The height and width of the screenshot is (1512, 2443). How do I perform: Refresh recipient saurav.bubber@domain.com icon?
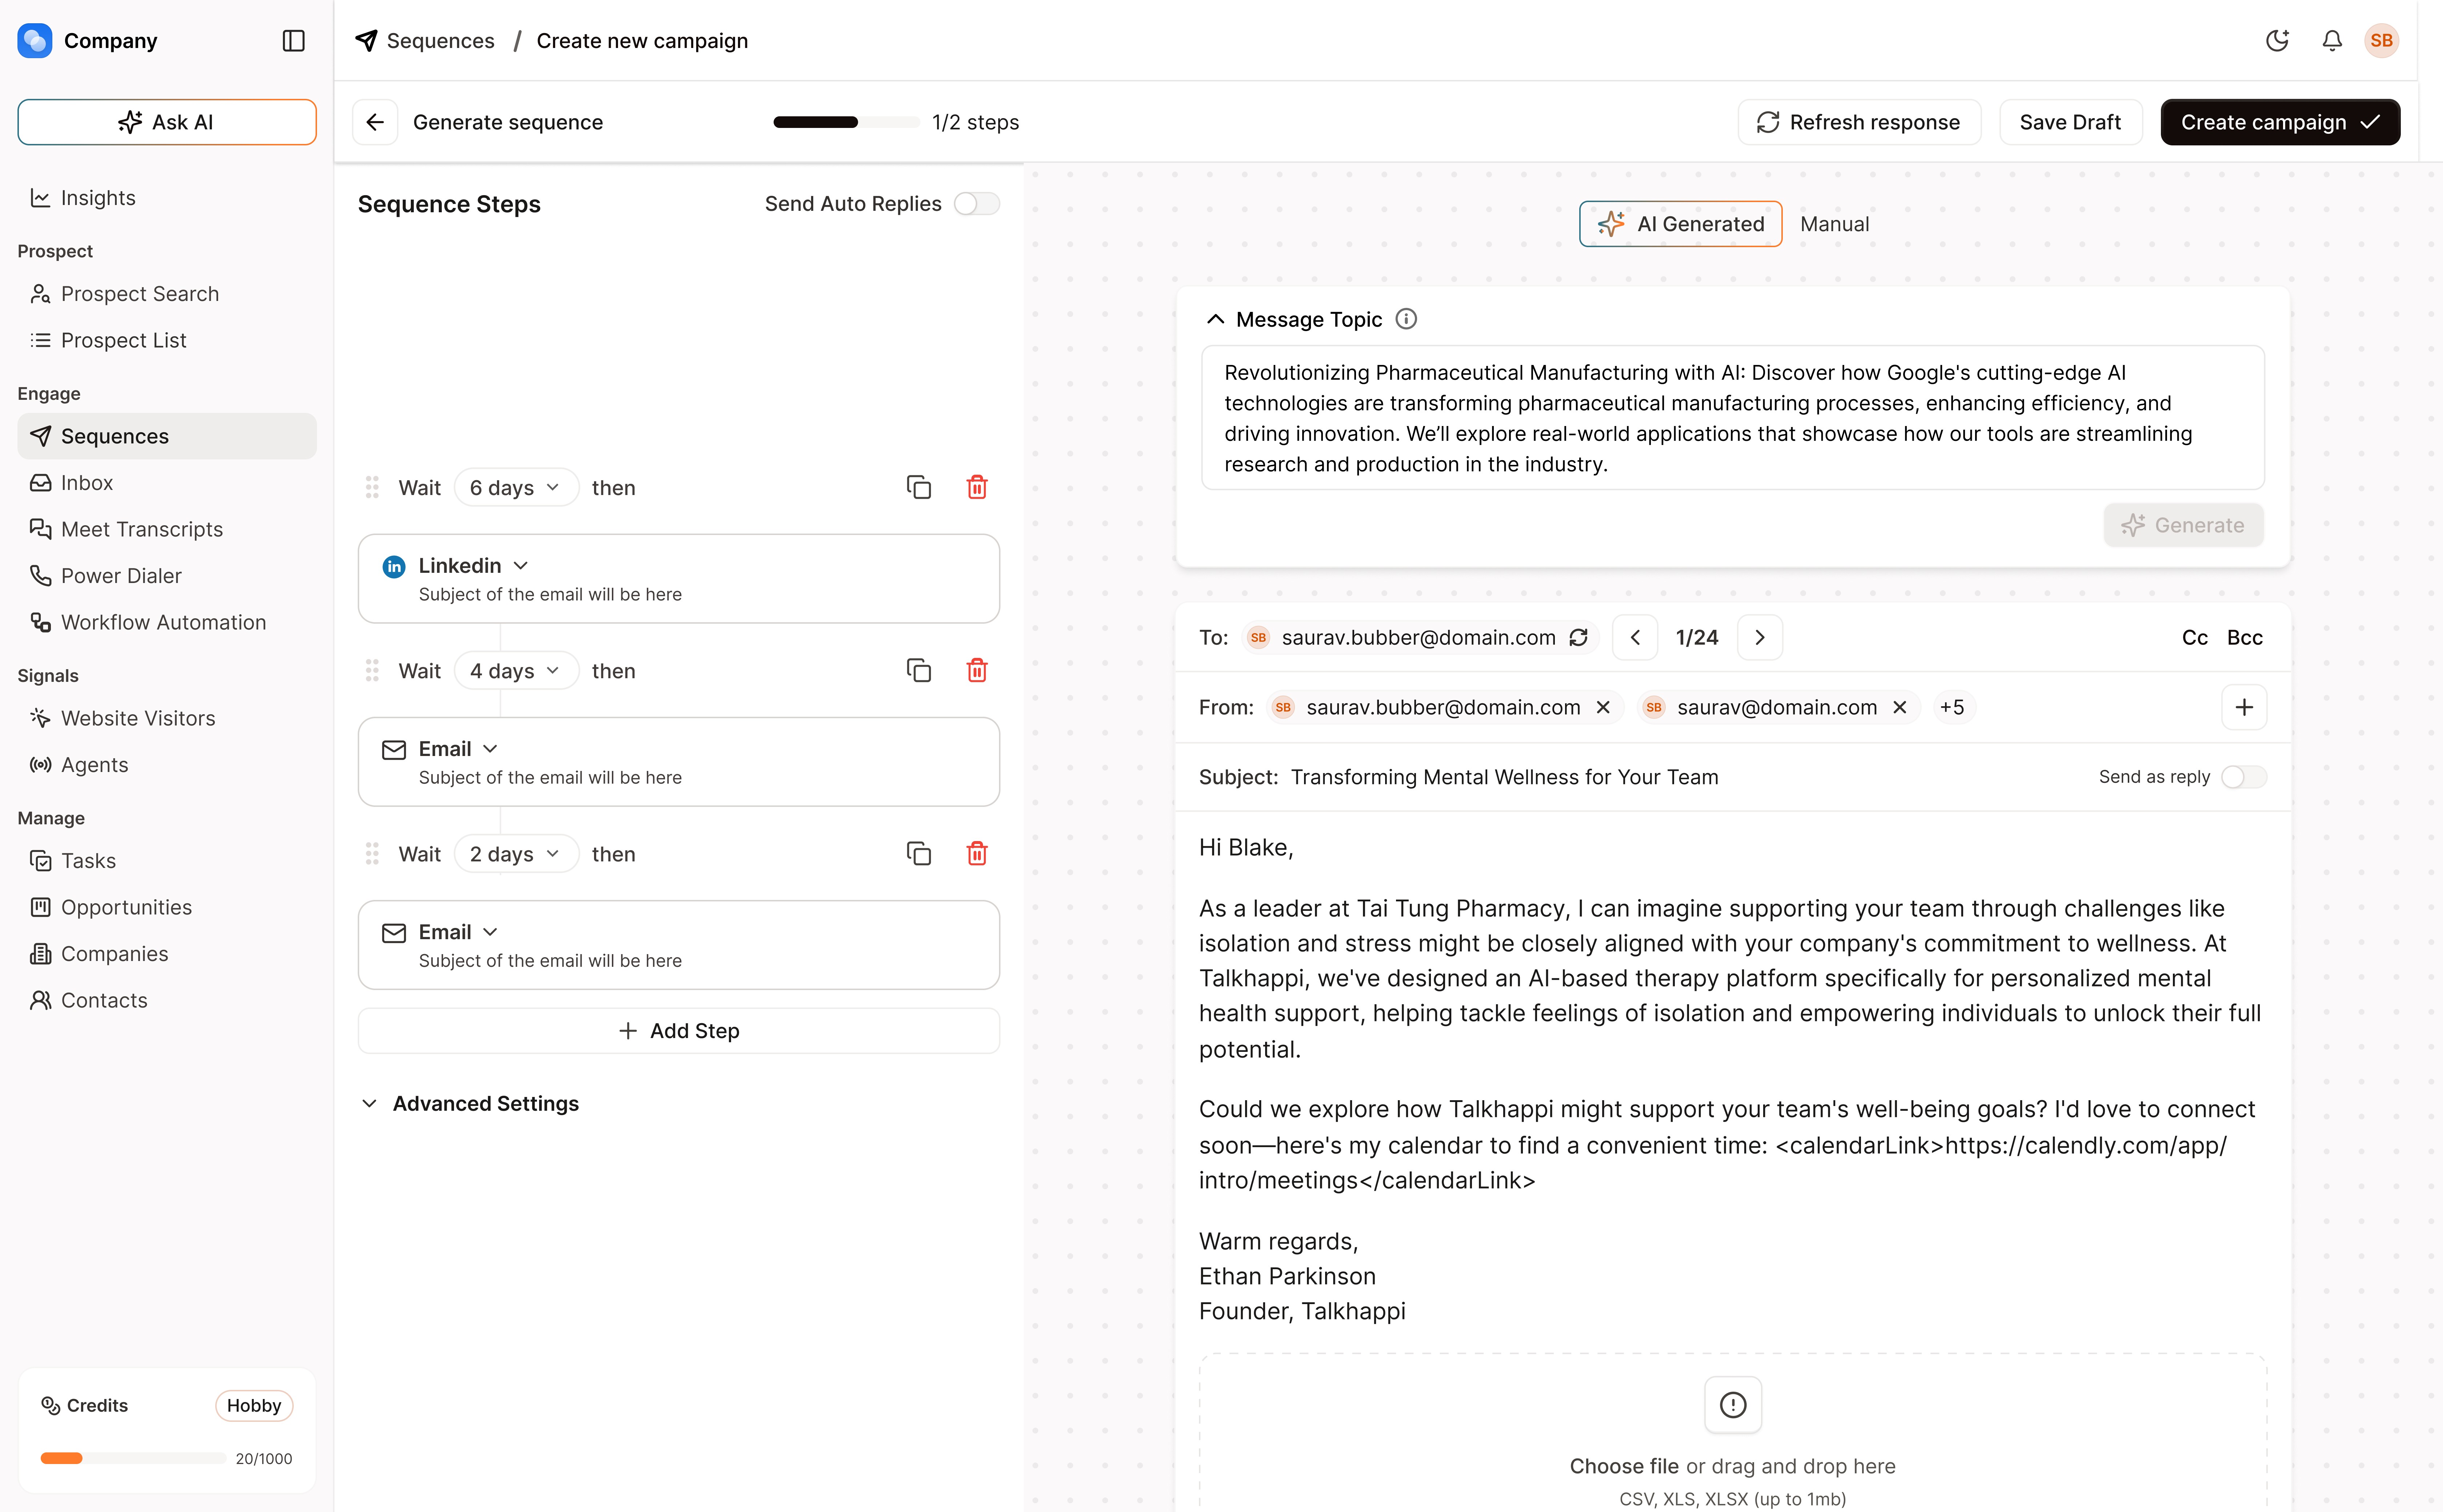1578,638
